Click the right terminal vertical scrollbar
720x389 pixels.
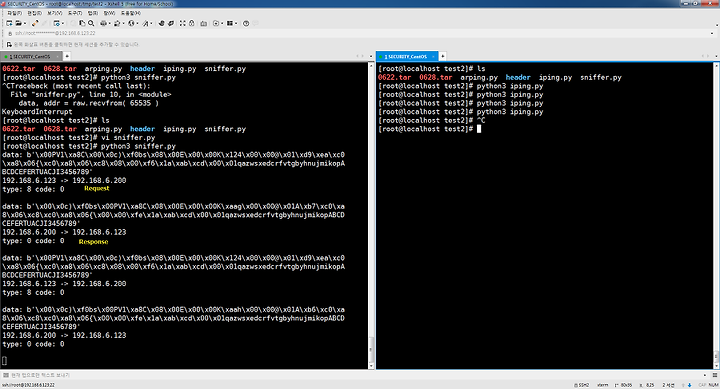point(716,215)
